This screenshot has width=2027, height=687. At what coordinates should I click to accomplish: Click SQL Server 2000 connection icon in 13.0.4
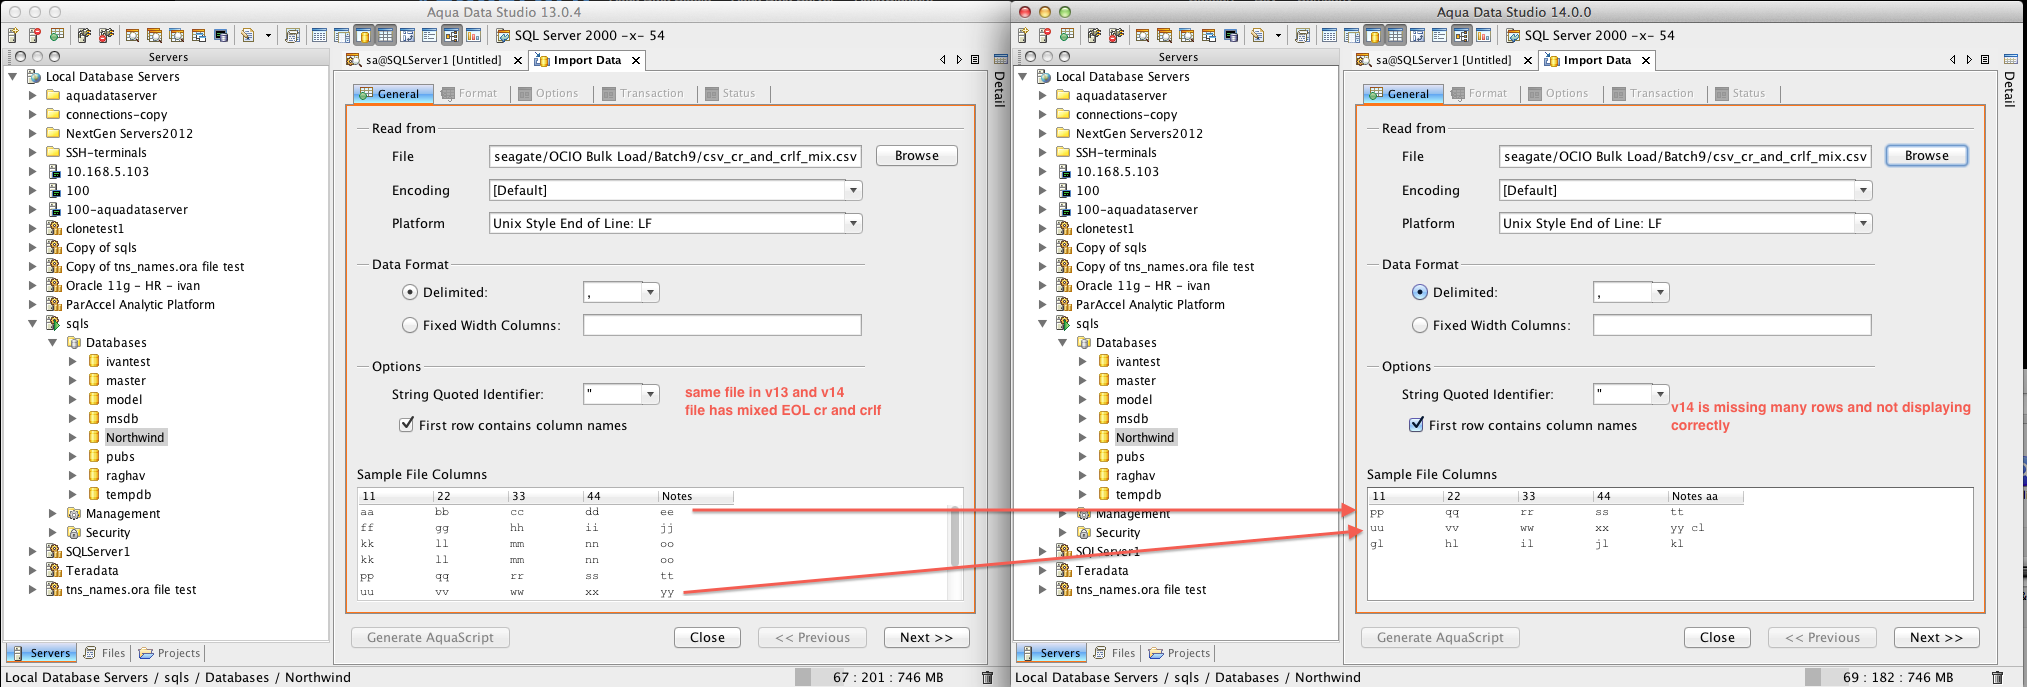(503, 35)
